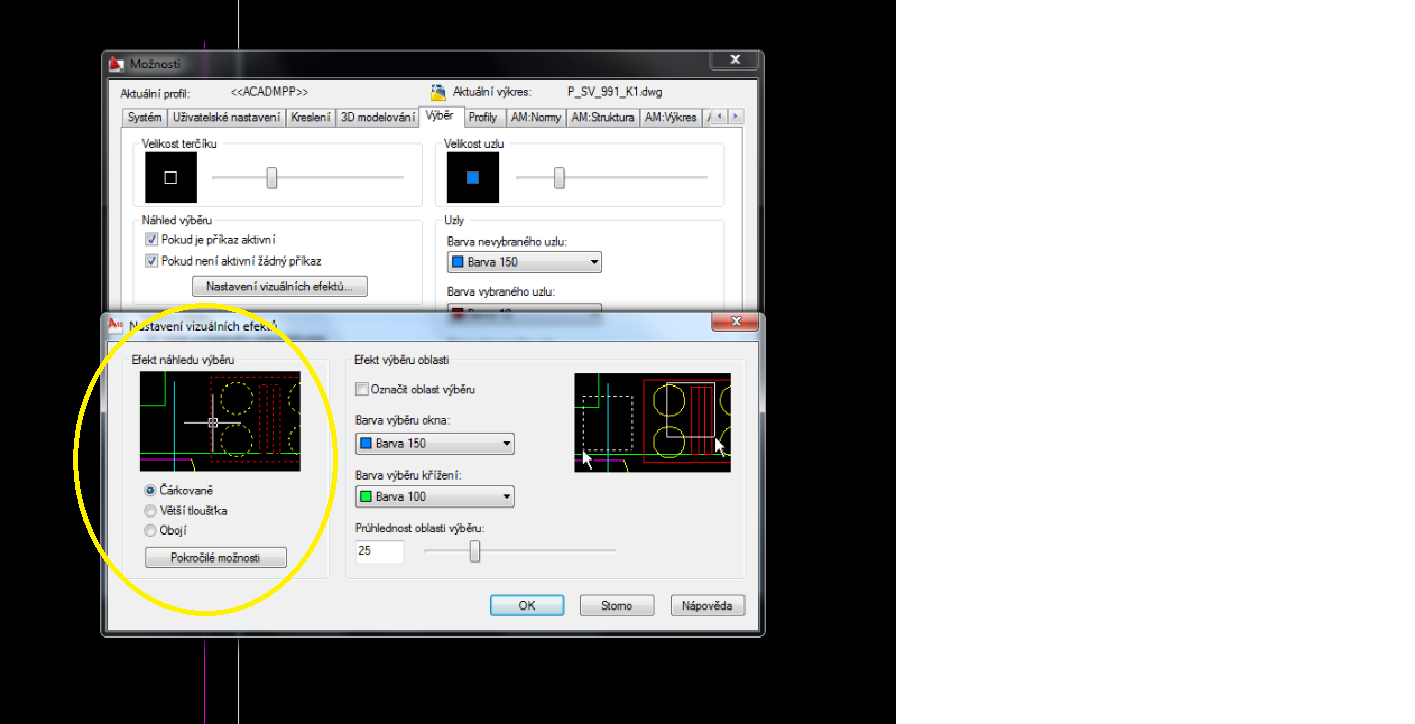Click the drawing file icon beside Aktuální výkres

coord(437,92)
